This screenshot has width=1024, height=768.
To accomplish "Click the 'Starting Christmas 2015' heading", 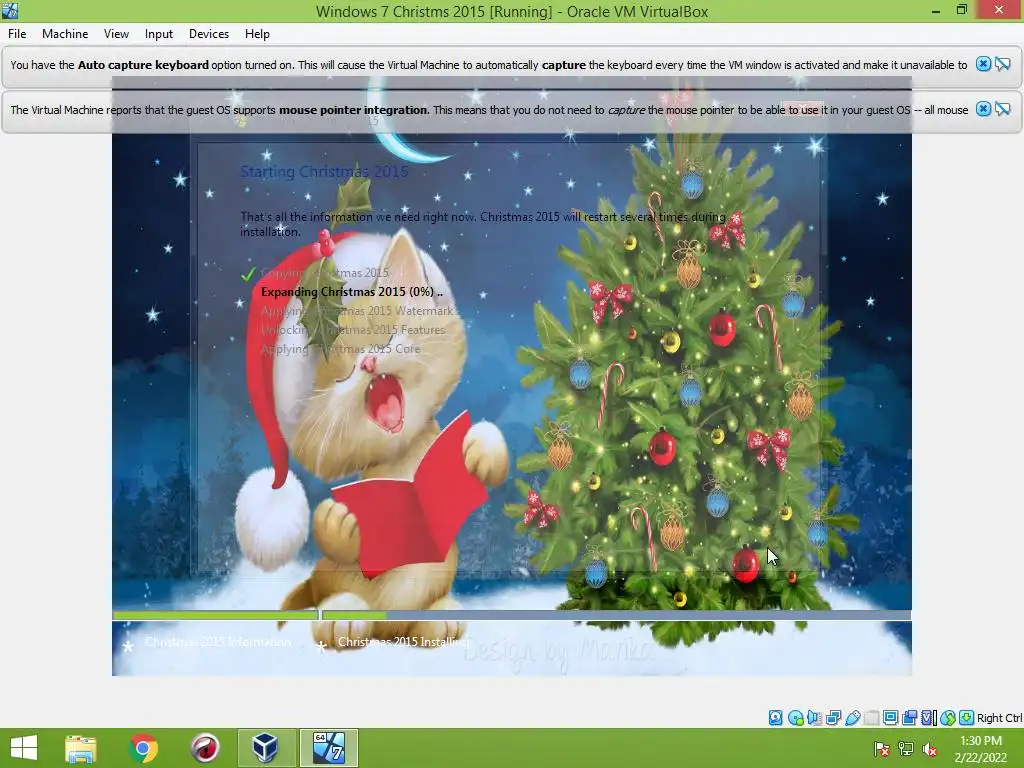I will (x=324, y=172).
